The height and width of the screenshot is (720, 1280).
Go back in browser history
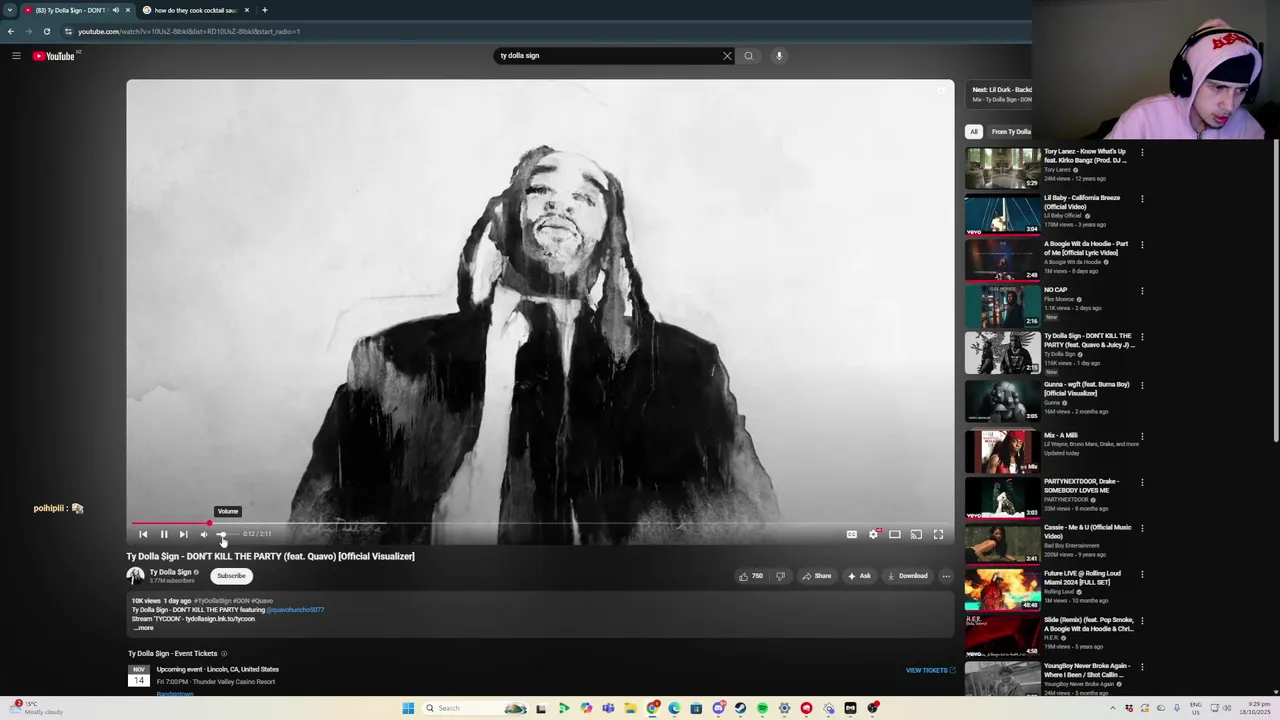[10, 31]
